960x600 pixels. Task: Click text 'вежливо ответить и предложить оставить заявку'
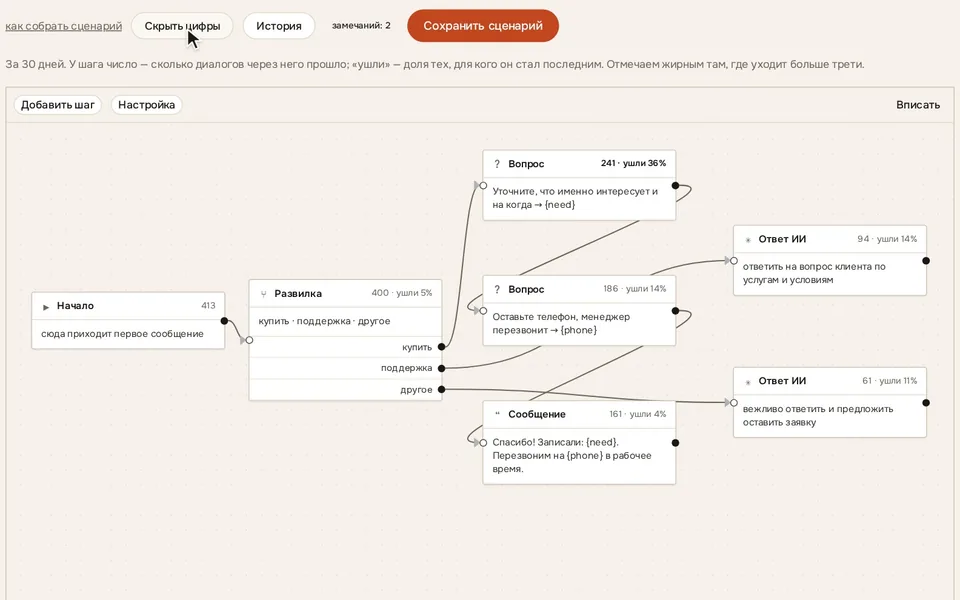tap(818, 415)
